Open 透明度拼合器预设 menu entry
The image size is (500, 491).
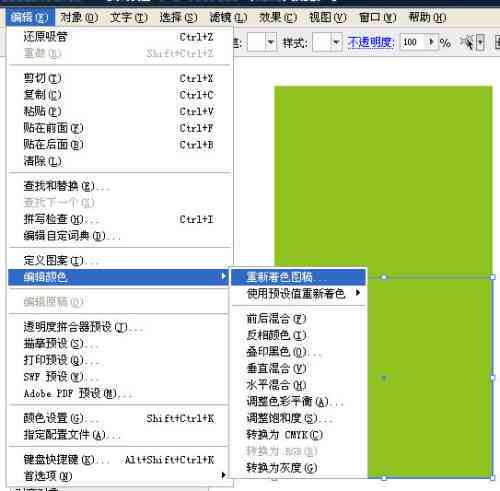[x=119, y=327]
